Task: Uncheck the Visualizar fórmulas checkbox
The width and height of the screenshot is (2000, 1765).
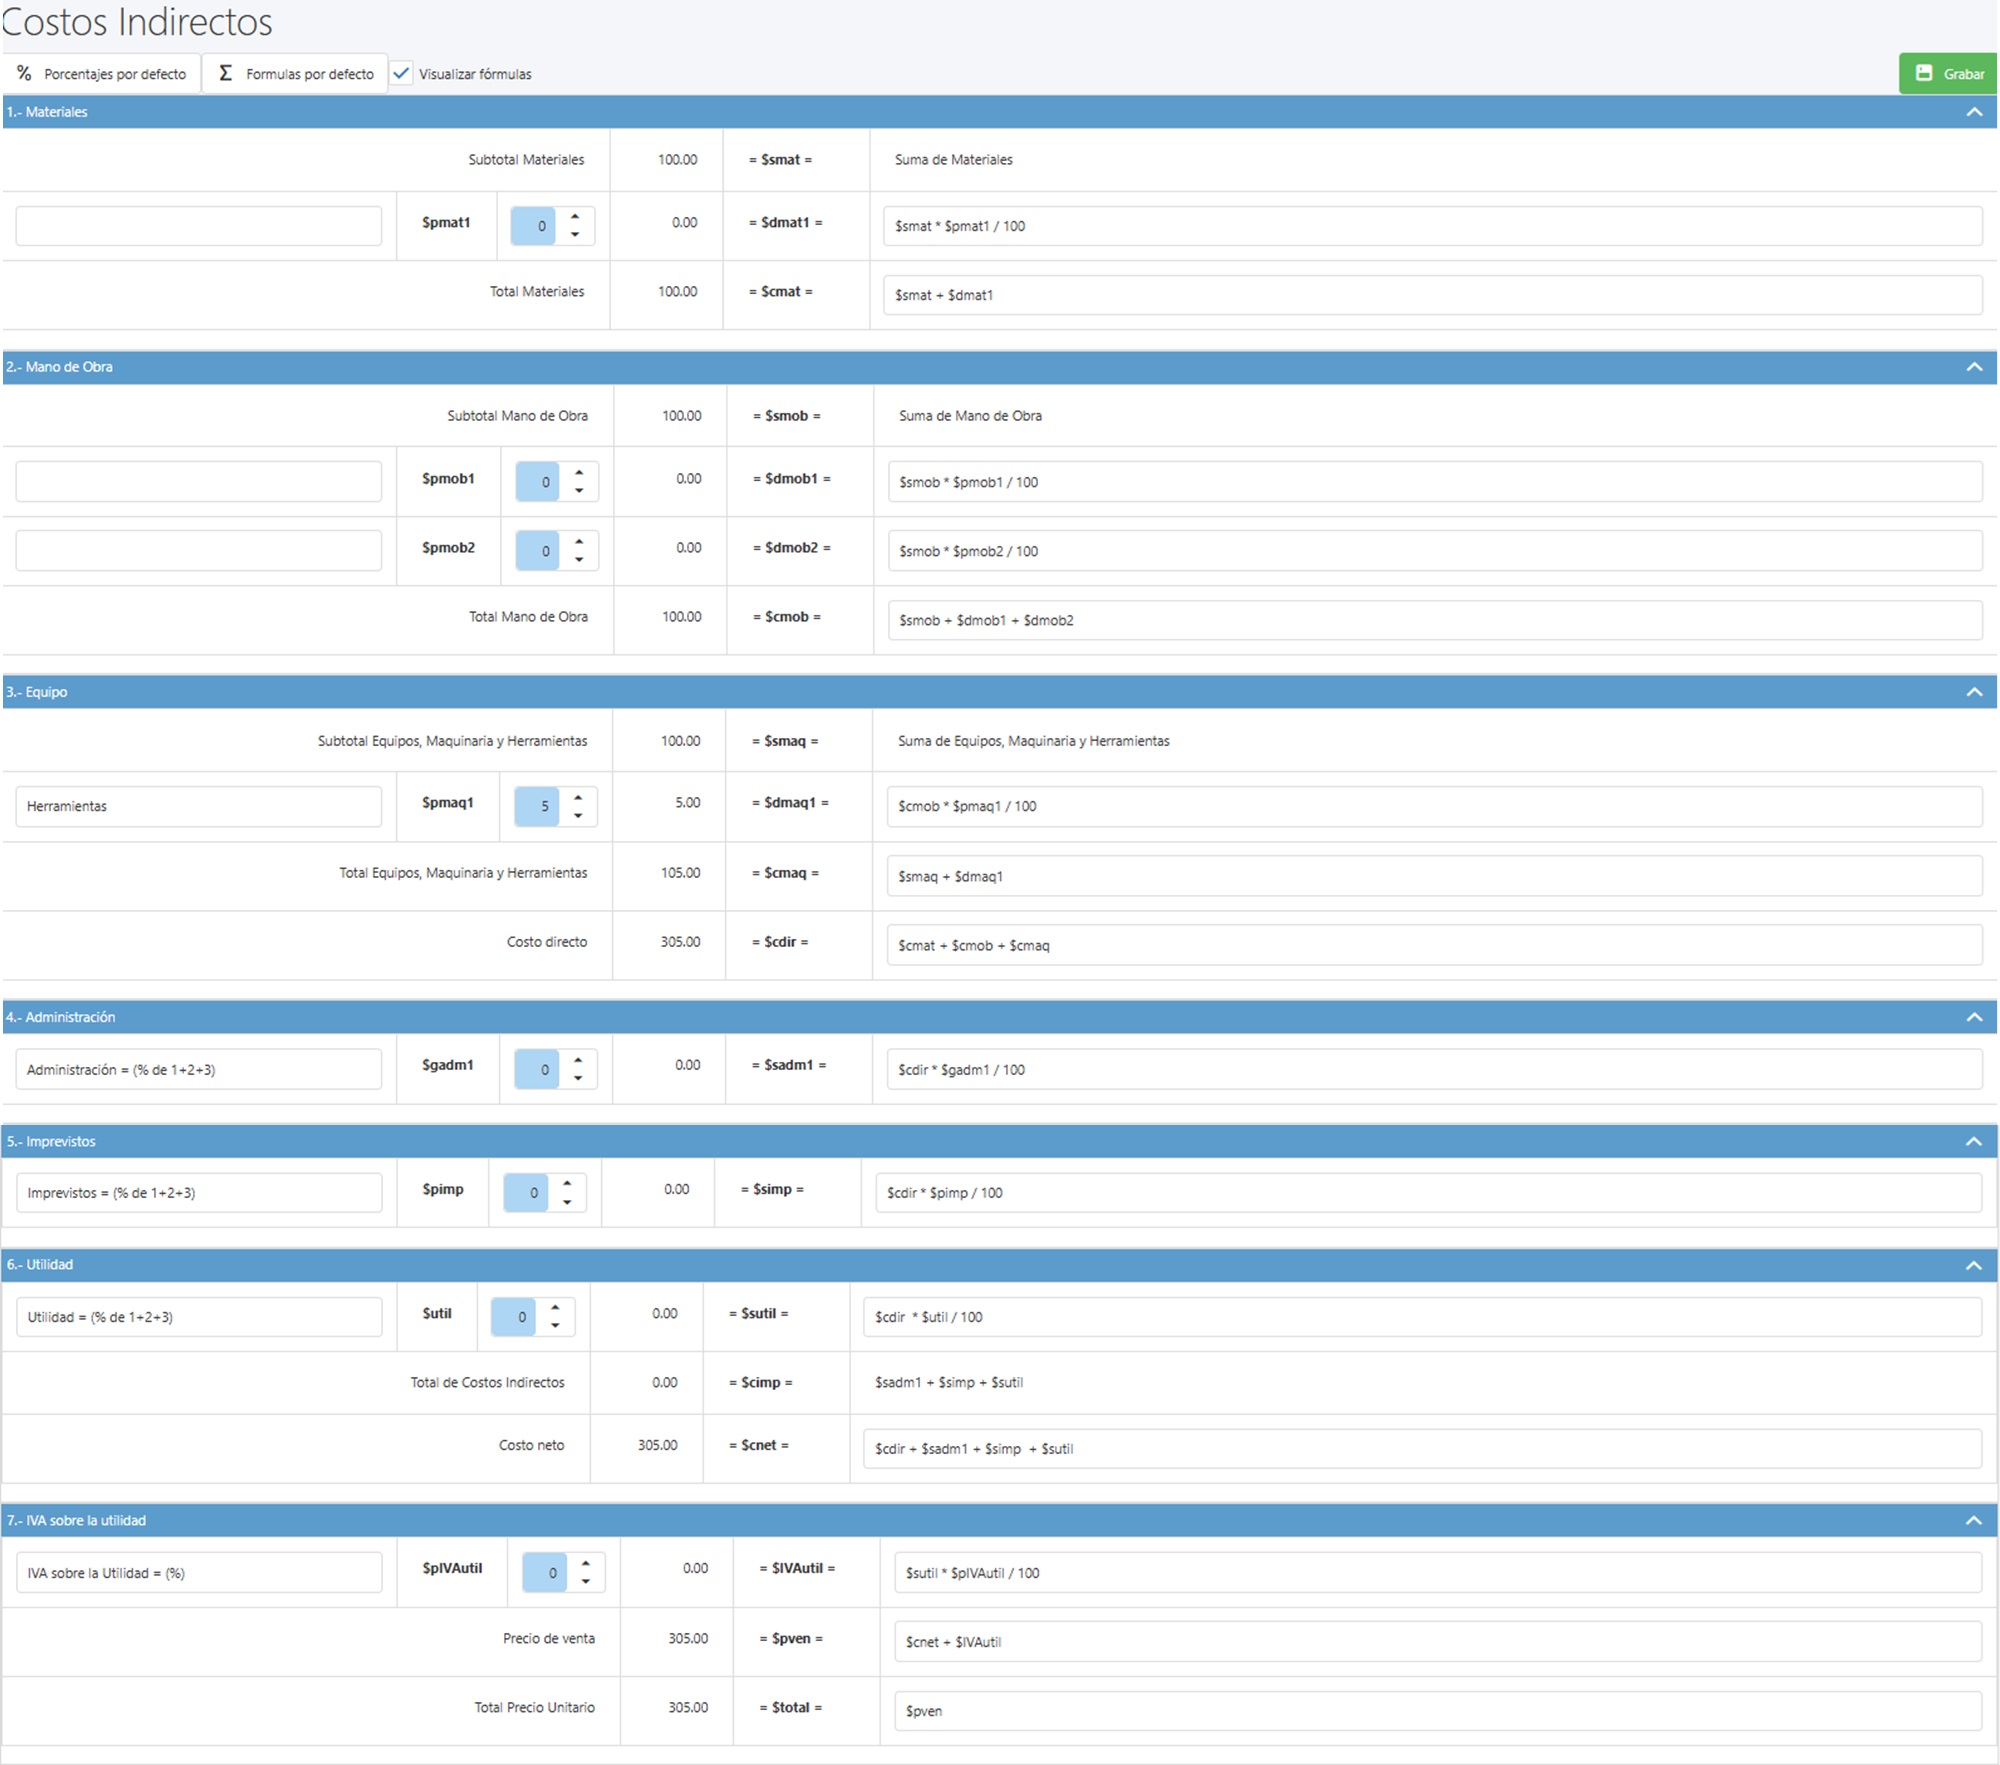Action: click(402, 74)
